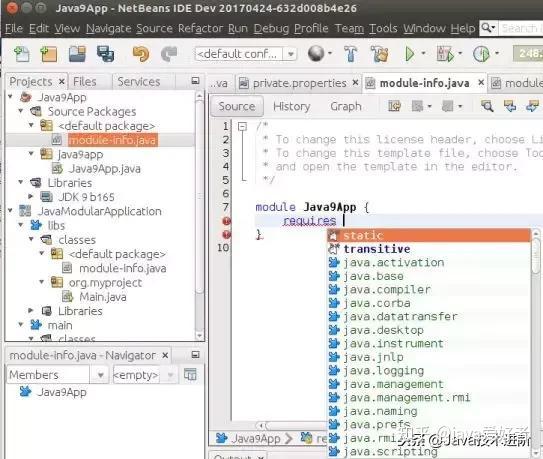Viewport: 543px width, 459px height.
Task: Open Debug Project arrow dropdown
Action: 460,53
